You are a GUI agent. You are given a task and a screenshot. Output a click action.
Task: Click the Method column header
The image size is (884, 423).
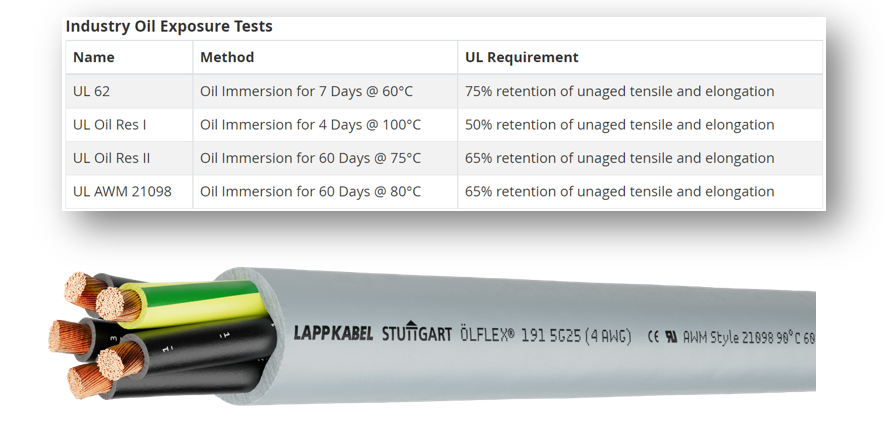227,57
